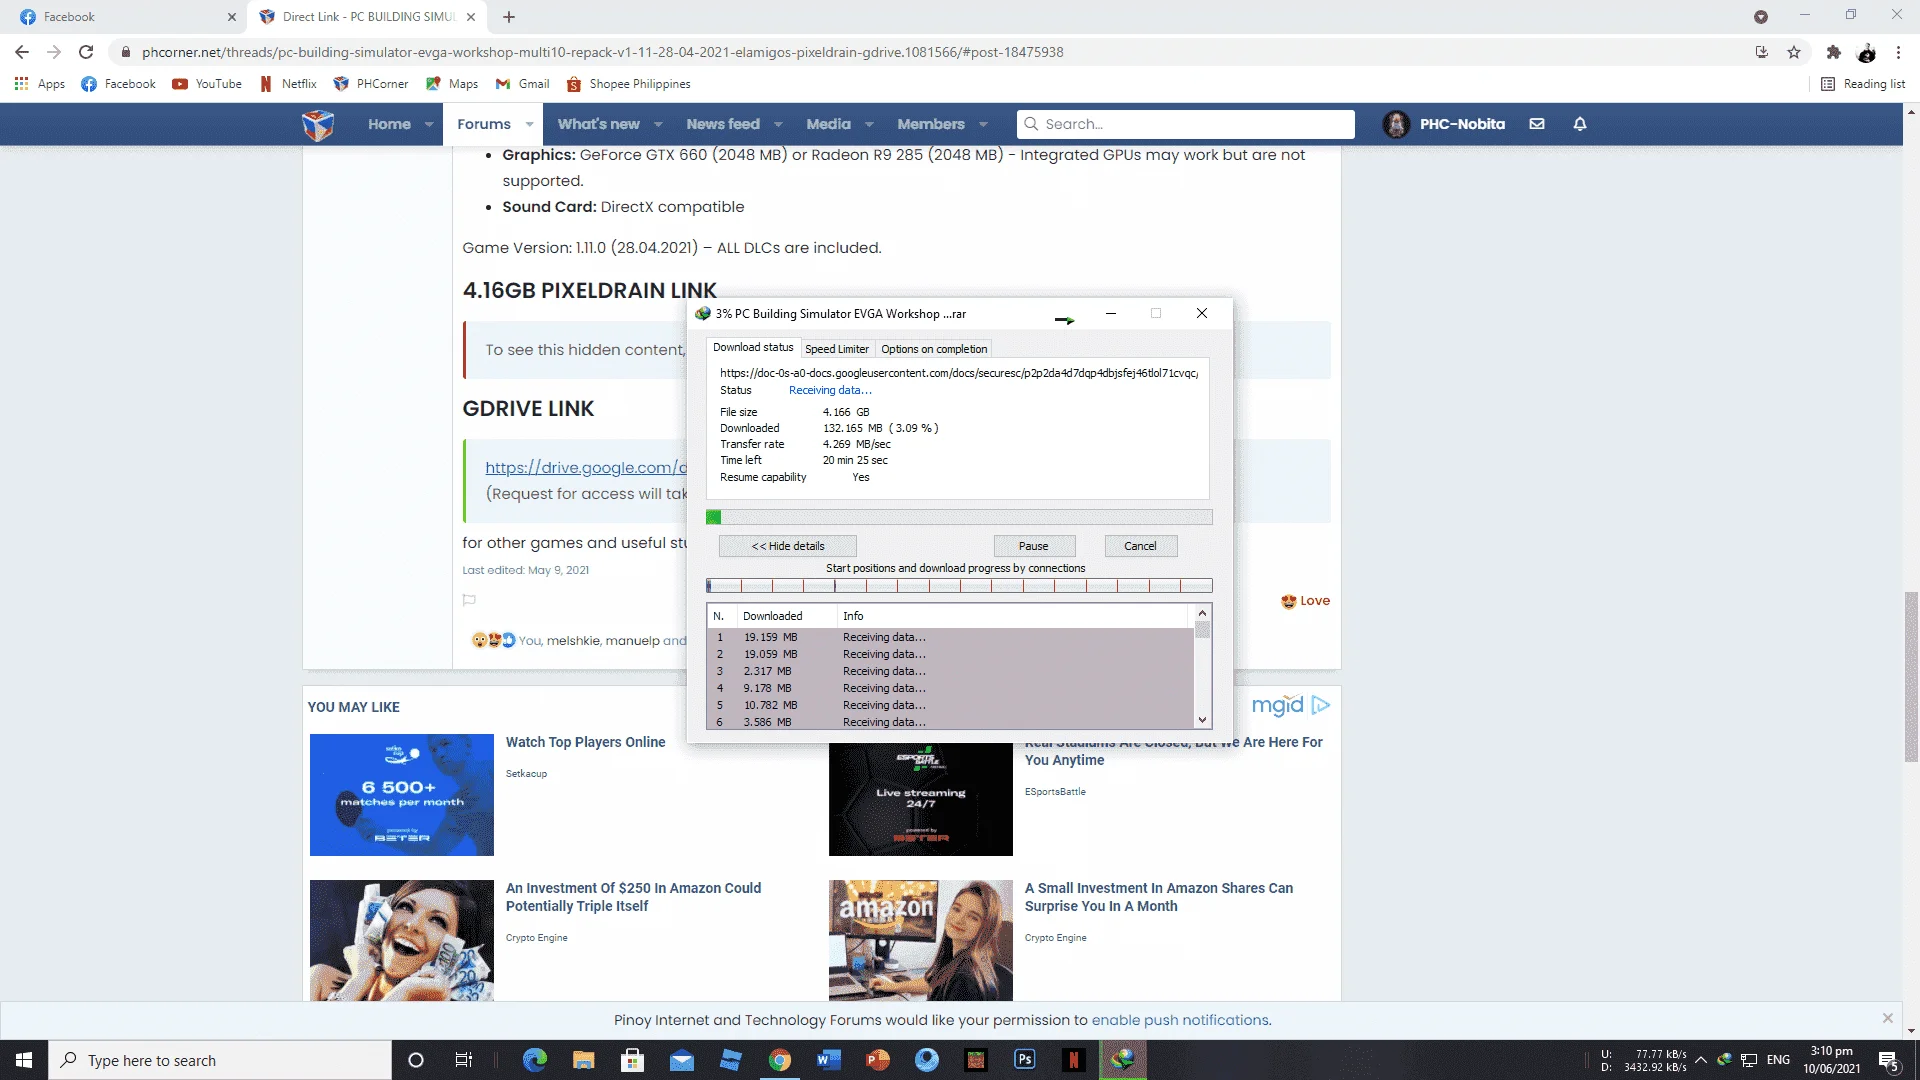Image resolution: width=1920 pixels, height=1080 pixels.
Task: Close the Direct Link browser tab
Action: tap(471, 17)
